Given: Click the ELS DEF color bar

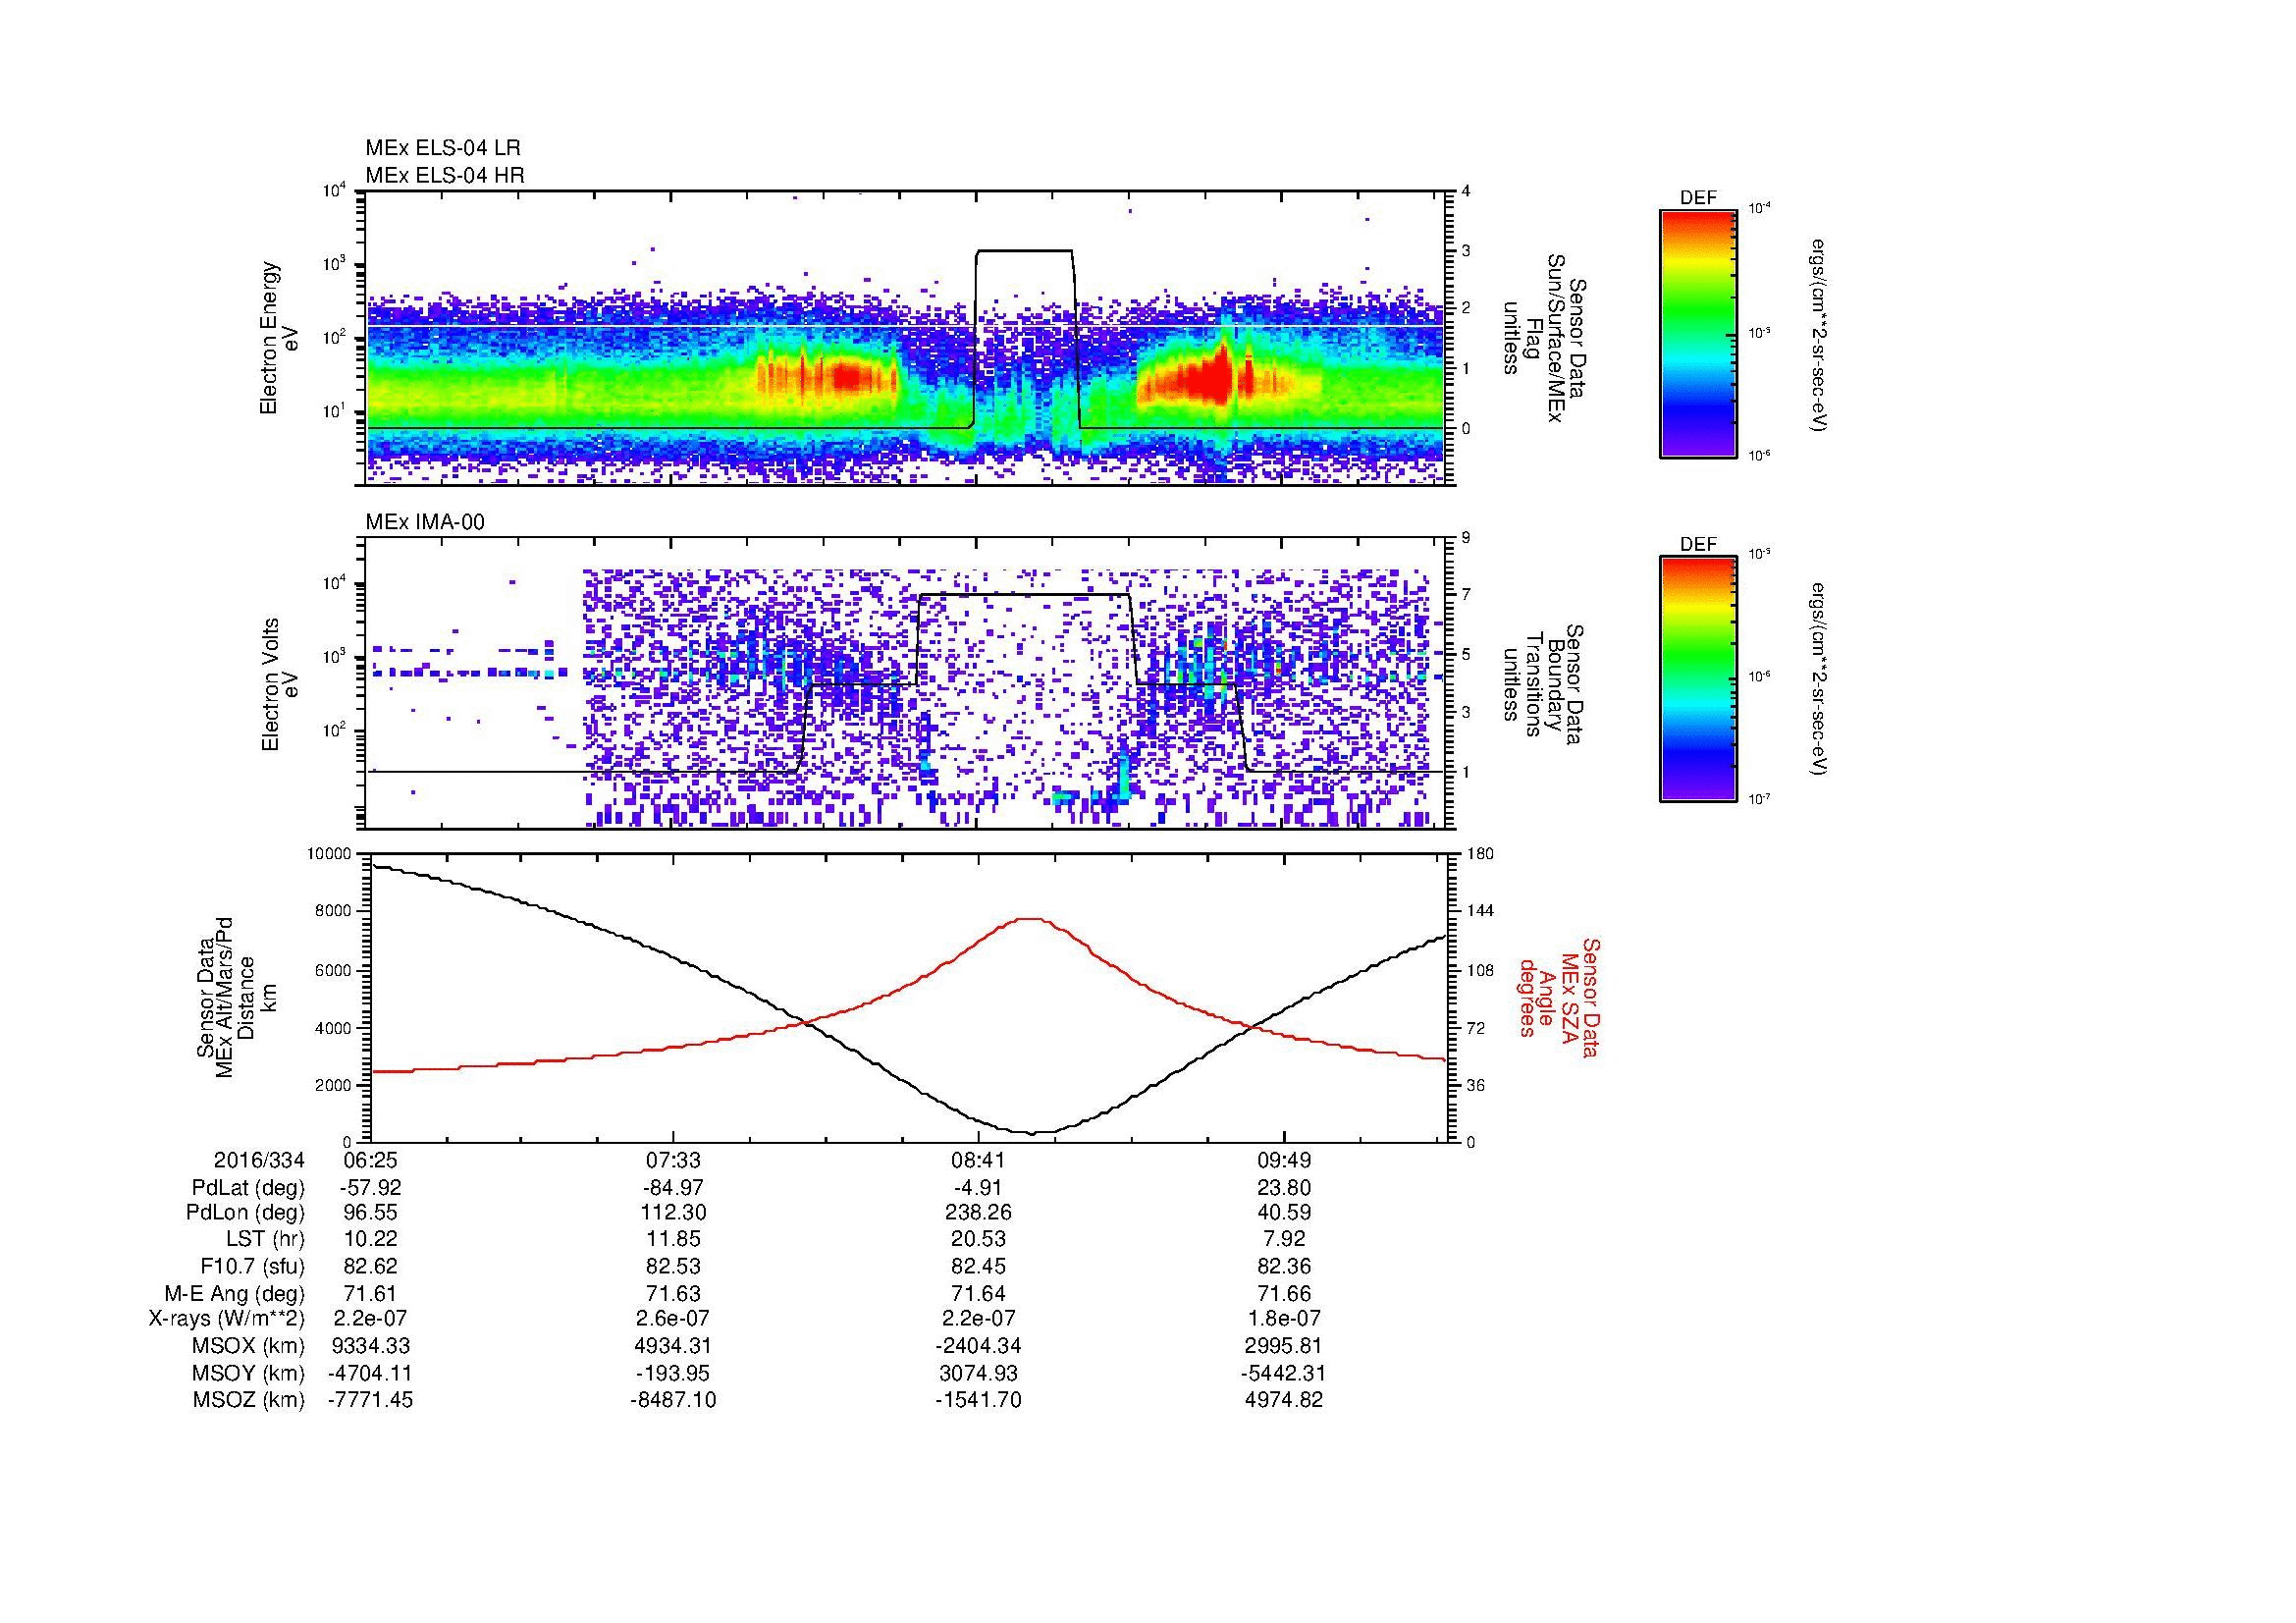Looking at the screenshot, I should pyautogui.click(x=1698, y=333).
